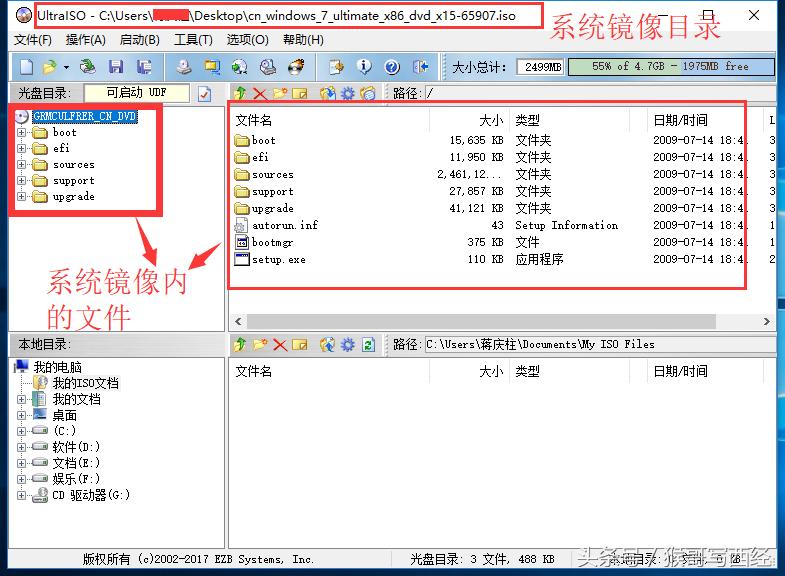Click gear properties icon in local toolbar

347,344
